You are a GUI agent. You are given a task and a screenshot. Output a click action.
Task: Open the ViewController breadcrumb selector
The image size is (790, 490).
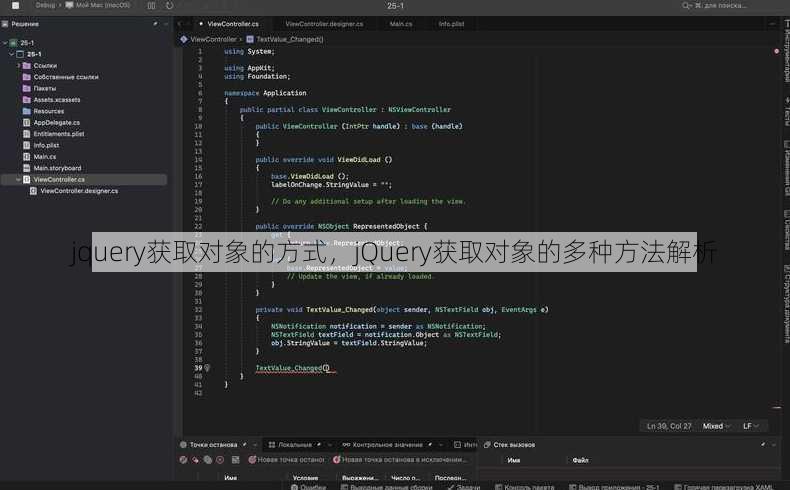[x=209, y=39]
